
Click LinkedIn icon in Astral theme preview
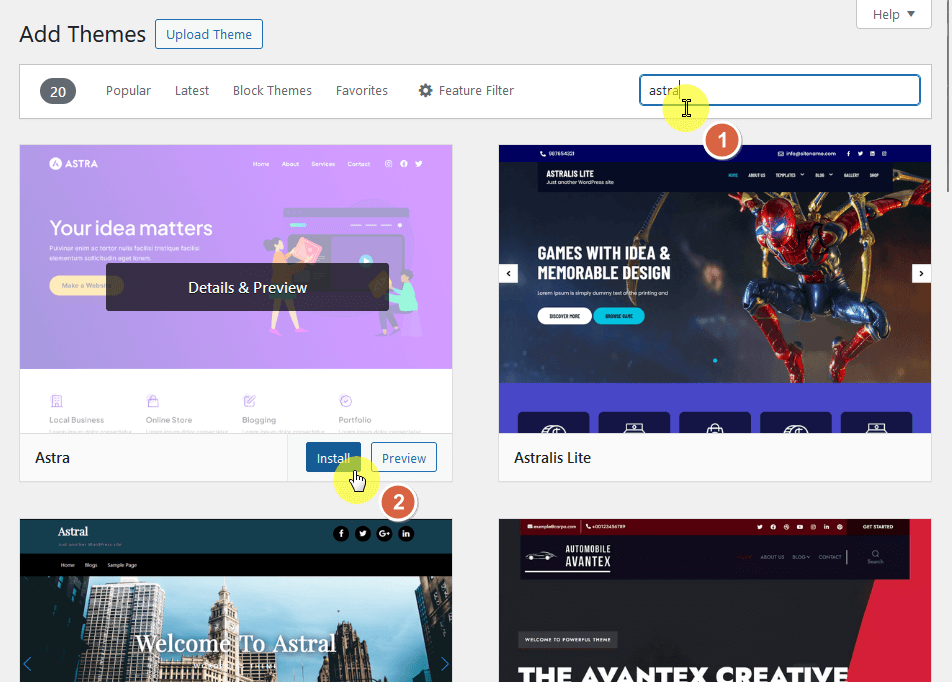click(406, 534)
